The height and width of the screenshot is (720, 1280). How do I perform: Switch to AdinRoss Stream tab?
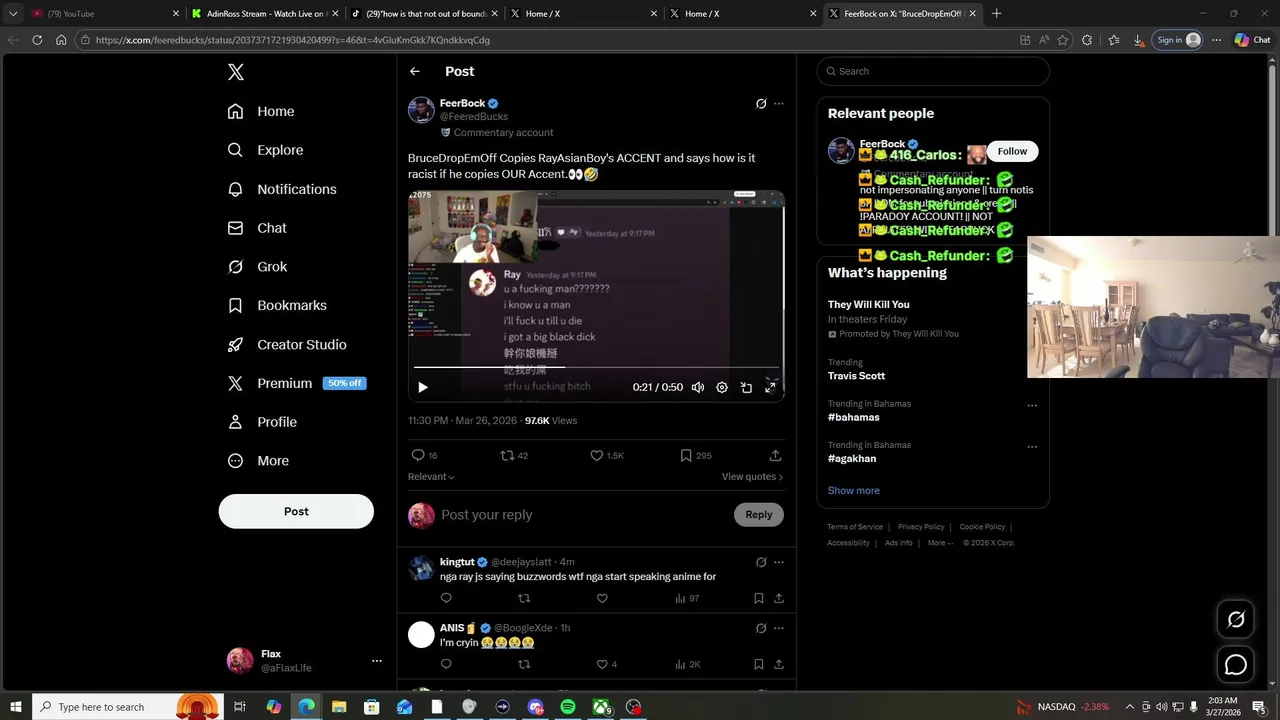264,14
